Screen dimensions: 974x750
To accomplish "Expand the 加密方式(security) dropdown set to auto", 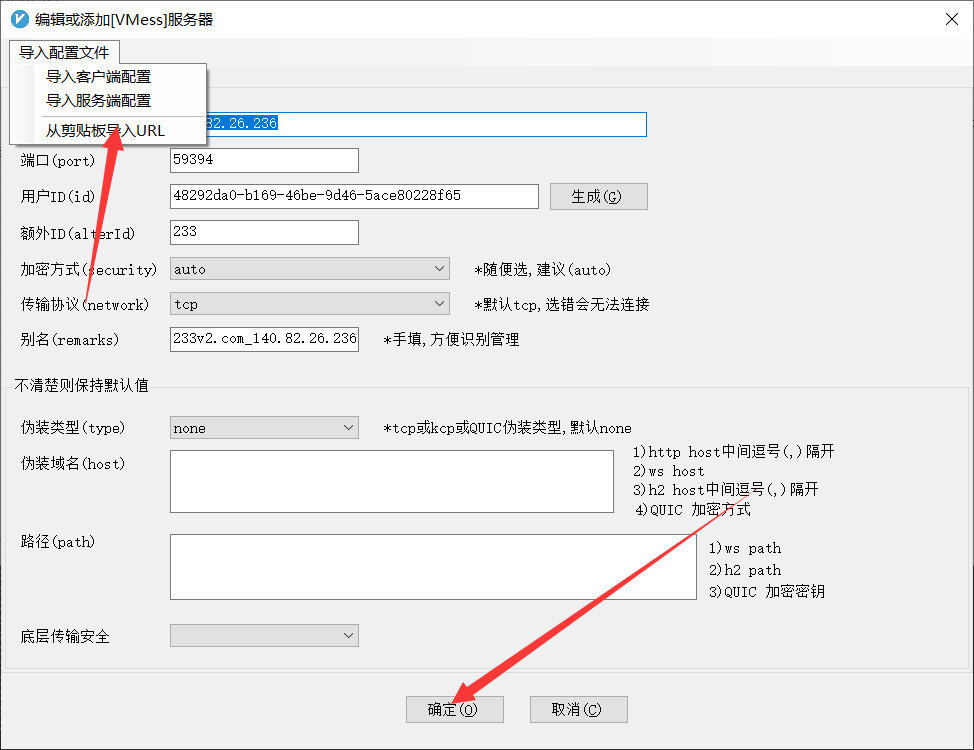I will [310, 269].
